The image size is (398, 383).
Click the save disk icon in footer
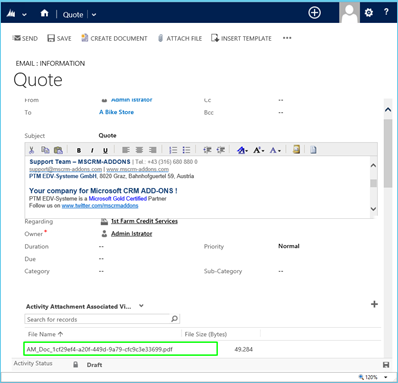(x=386, y=365)
